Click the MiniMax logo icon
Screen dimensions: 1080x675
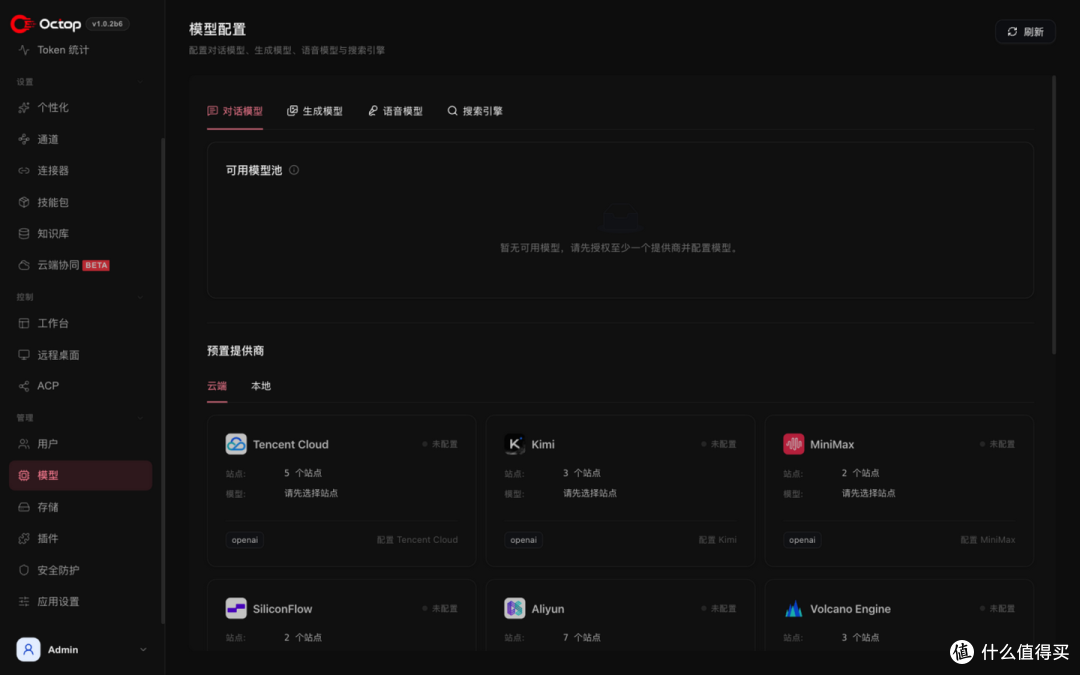click(x=793, y=444)
